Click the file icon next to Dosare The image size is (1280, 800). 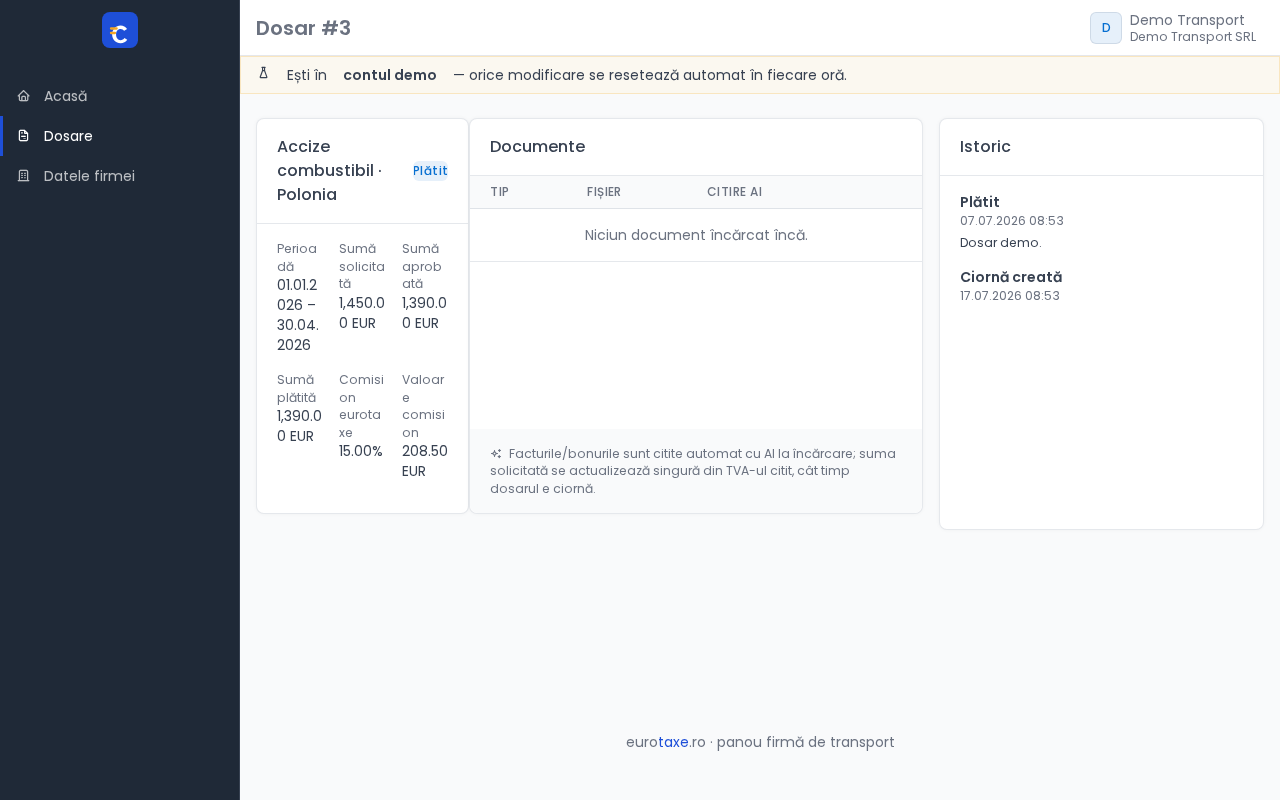pyautogui.click(x=24, y=136)
